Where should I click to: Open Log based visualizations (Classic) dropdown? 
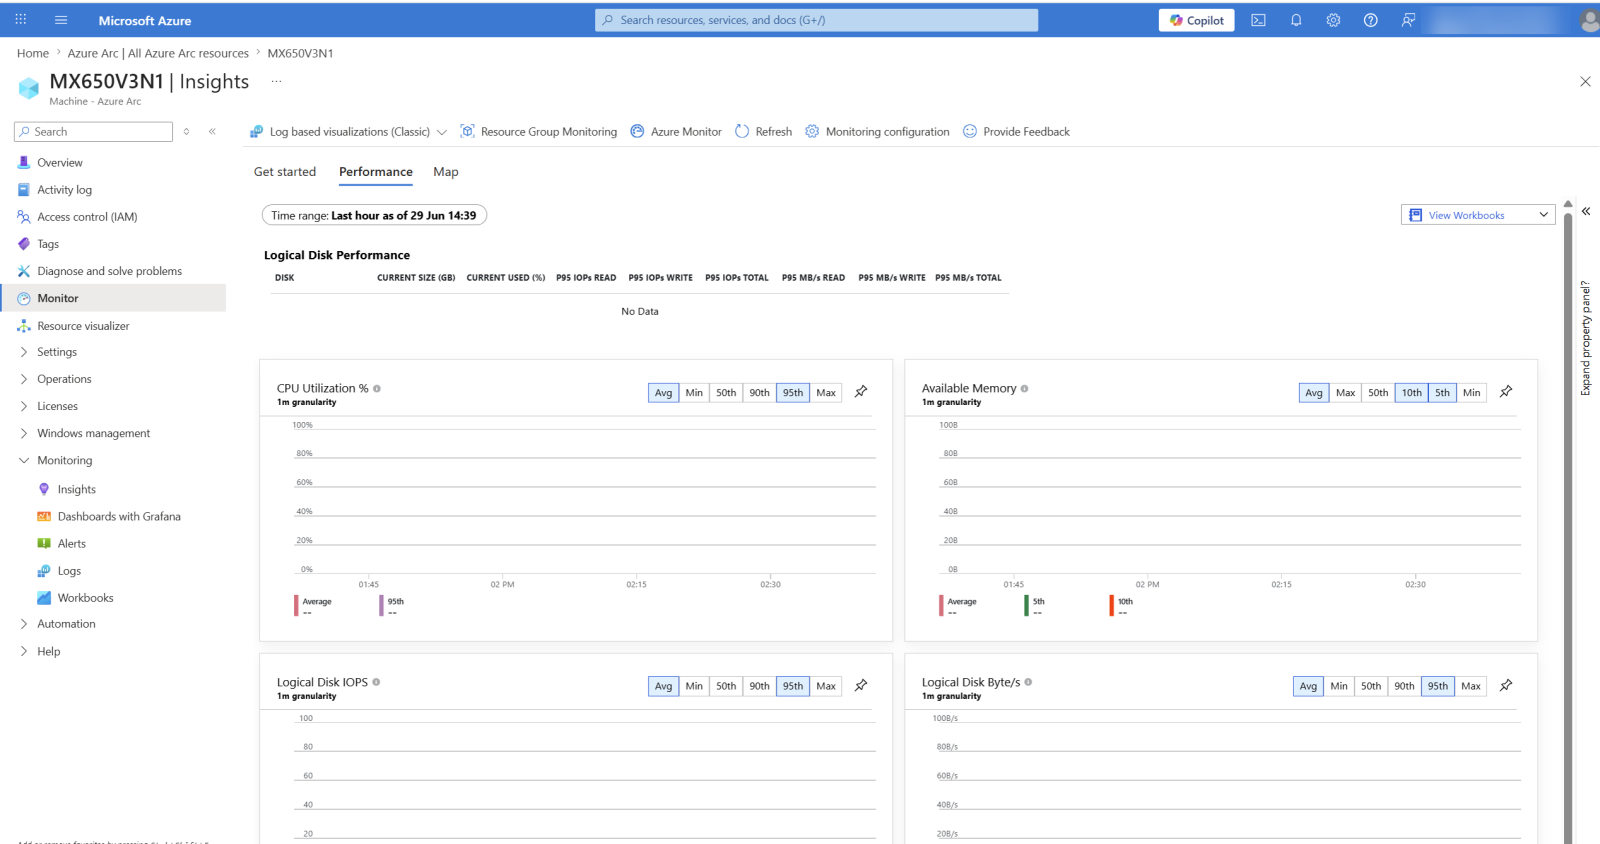(x=348, y=132)
